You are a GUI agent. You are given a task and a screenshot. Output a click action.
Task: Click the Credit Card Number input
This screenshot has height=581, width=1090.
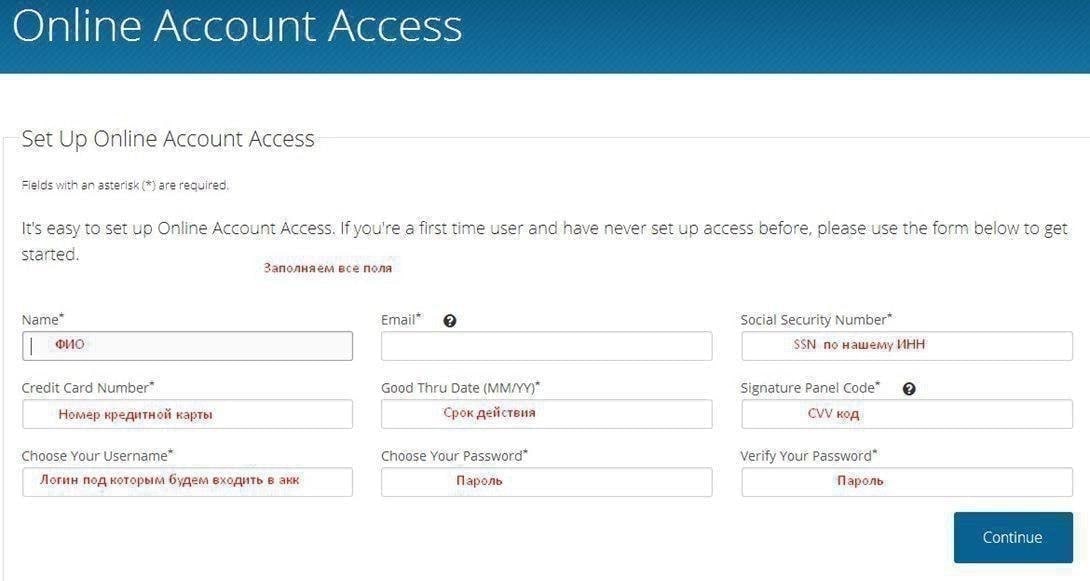tap(187, 414)
